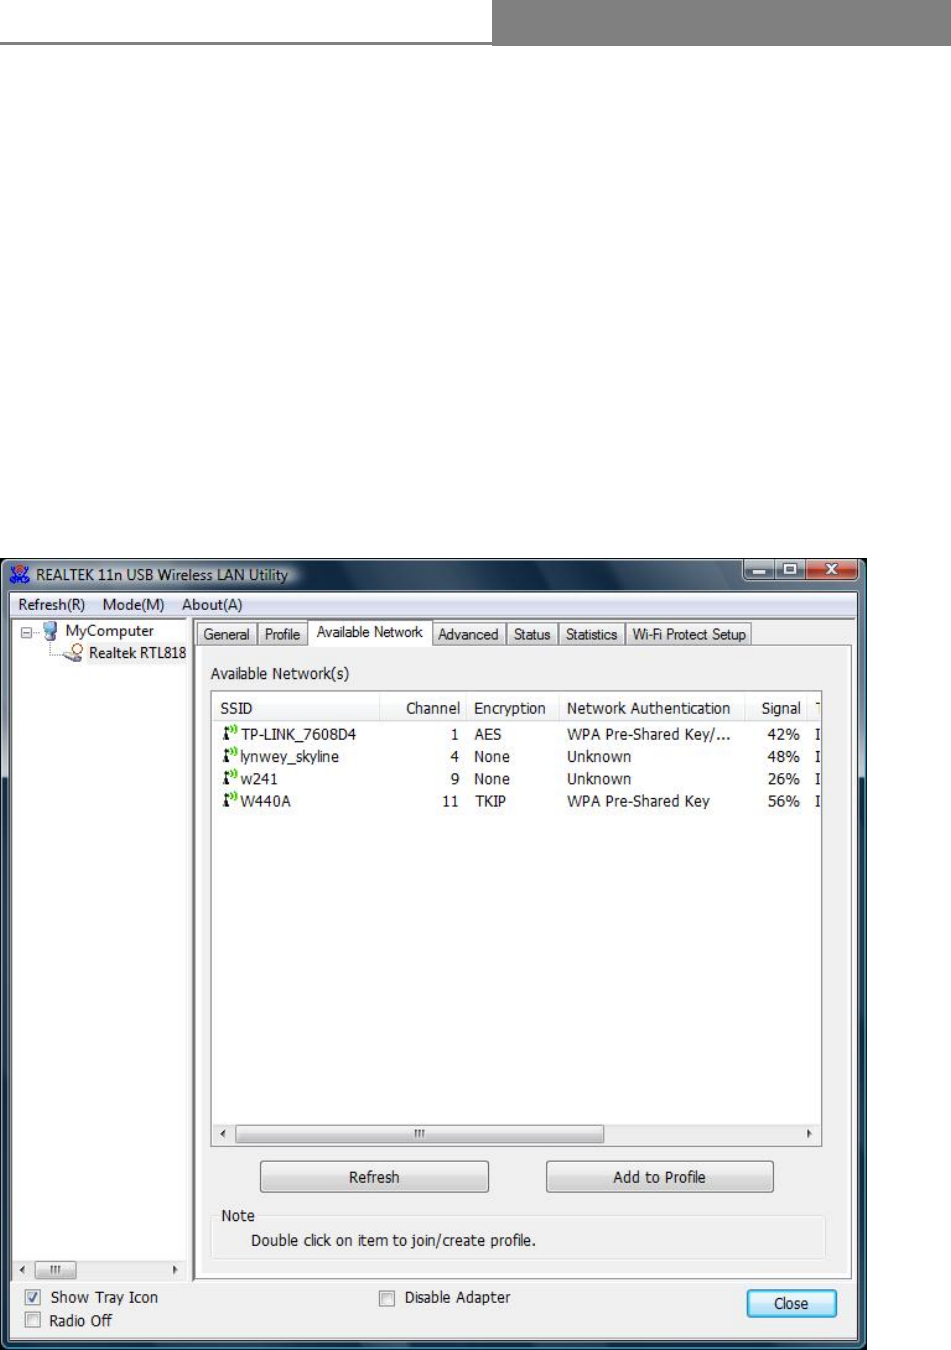
Task: Click the AES encryption cell
Action: click(488, 734)
